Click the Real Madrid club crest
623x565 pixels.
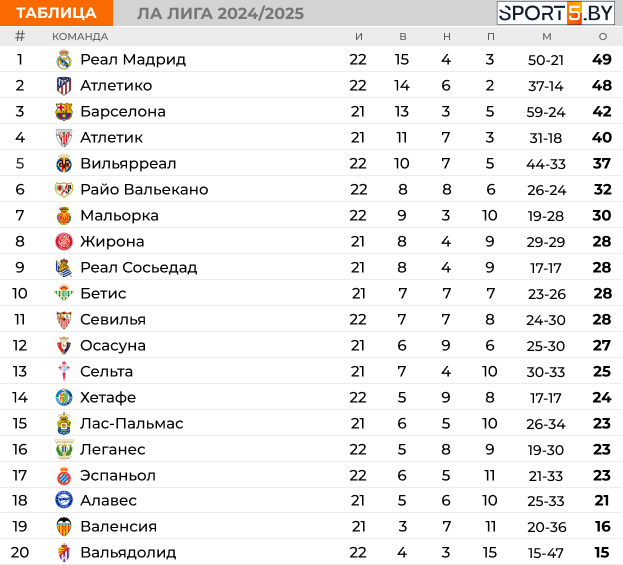tap(64, 60)
